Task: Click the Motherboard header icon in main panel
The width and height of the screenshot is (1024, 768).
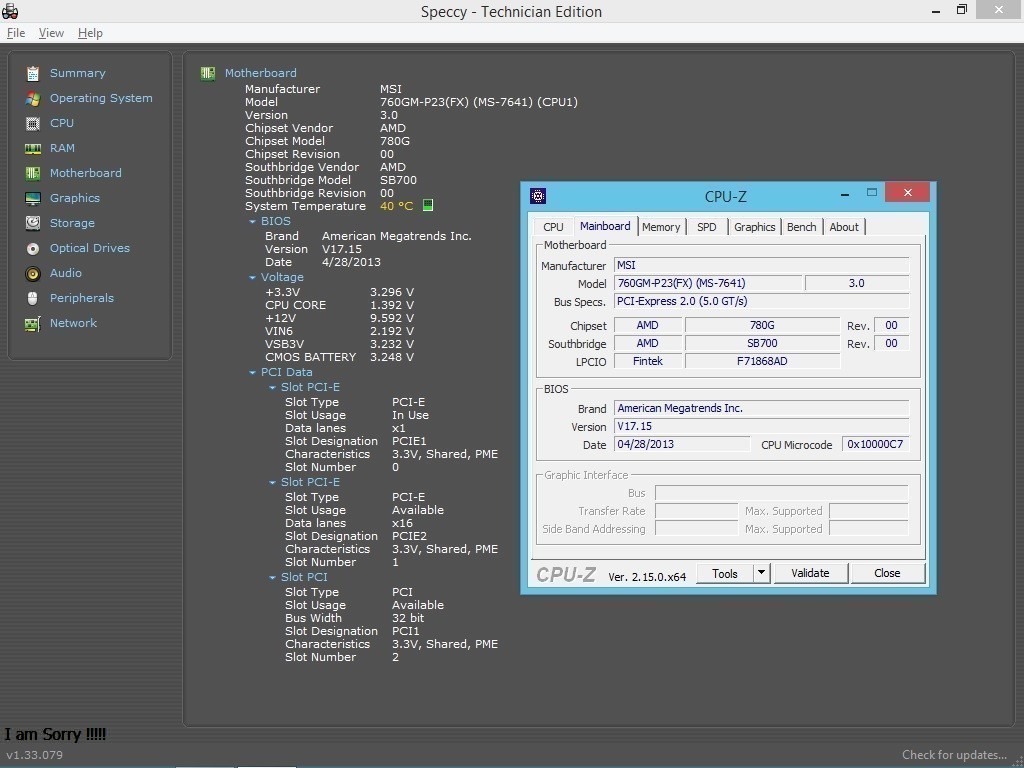Action: (208, 73)
